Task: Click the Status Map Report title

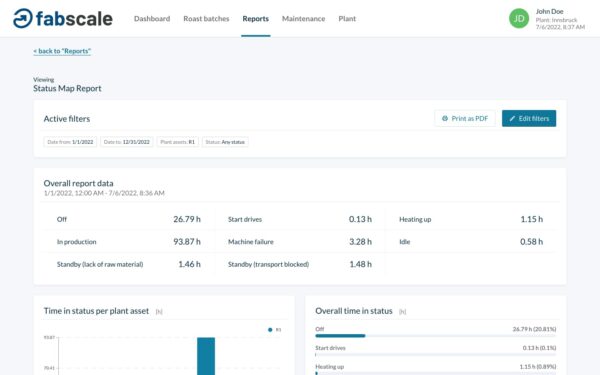Action: click(67, 88)
